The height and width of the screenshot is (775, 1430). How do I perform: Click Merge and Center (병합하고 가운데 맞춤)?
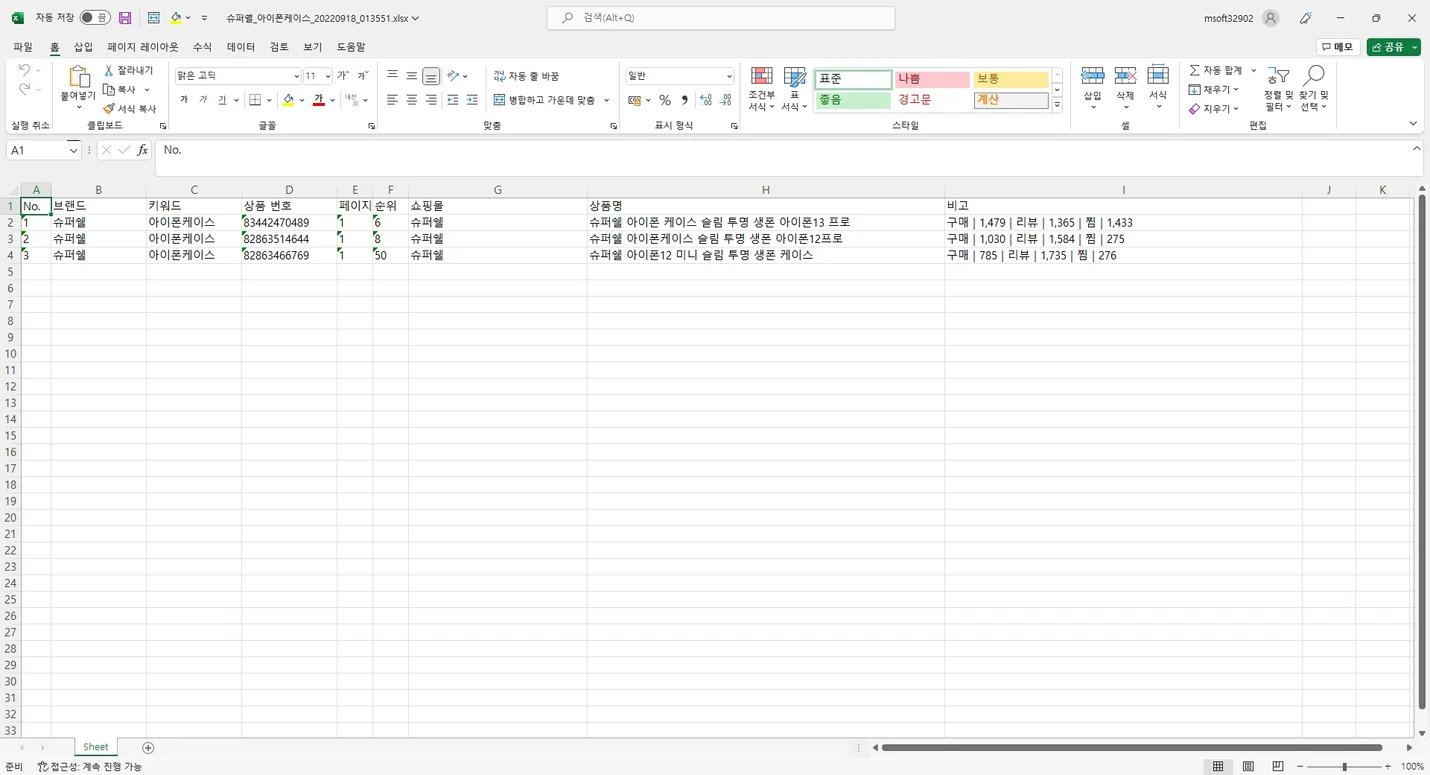point(545,100)
